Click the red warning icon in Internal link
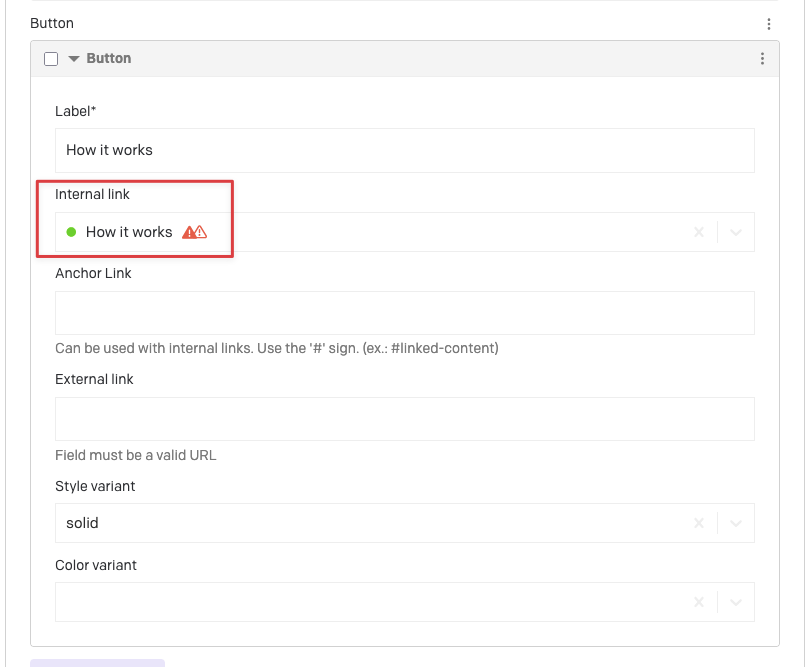Viewport: 805px width, 667px height. [195, 232]
